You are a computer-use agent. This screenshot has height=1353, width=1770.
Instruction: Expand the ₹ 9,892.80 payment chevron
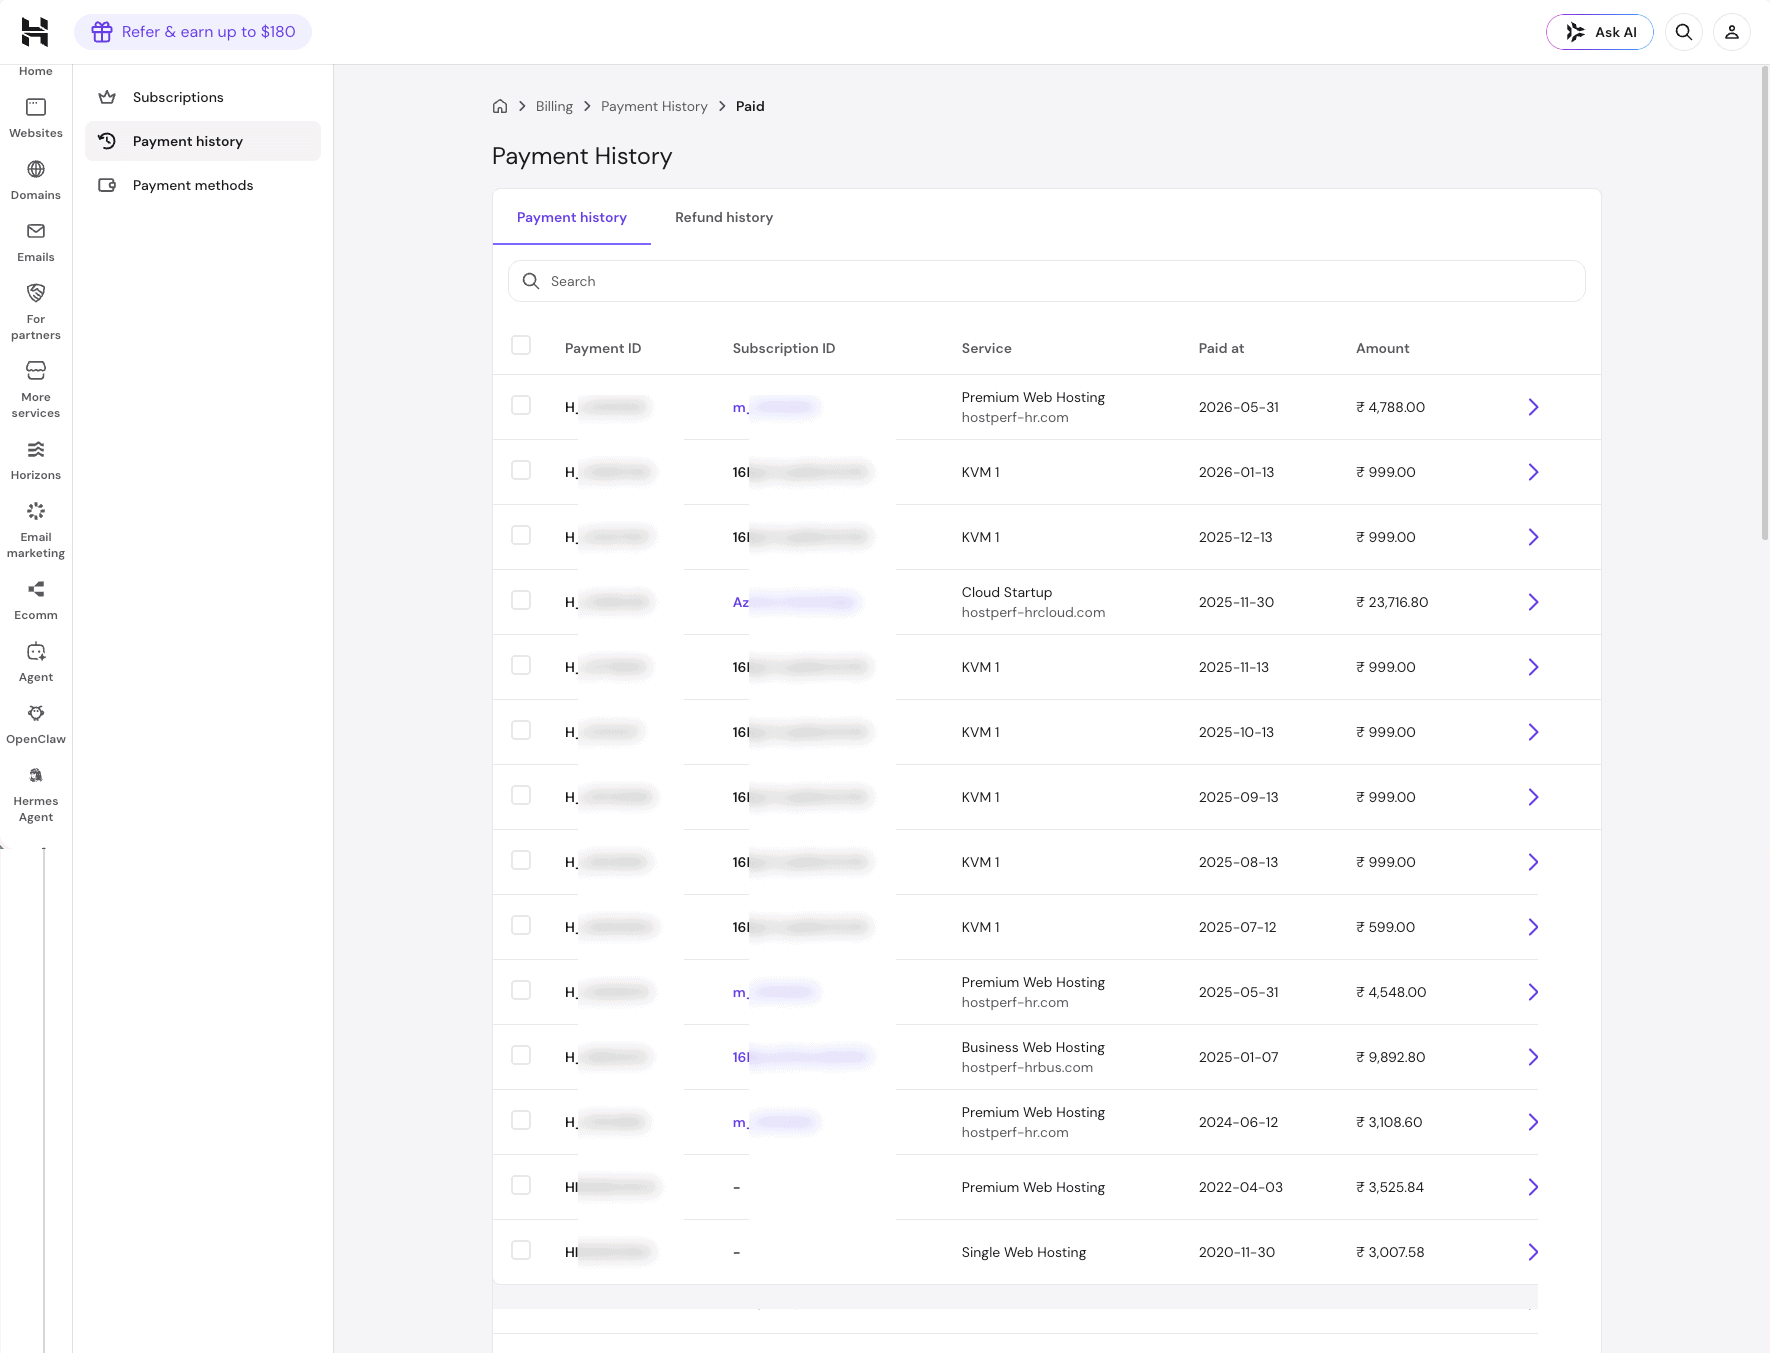[x=1533, y=1057]
